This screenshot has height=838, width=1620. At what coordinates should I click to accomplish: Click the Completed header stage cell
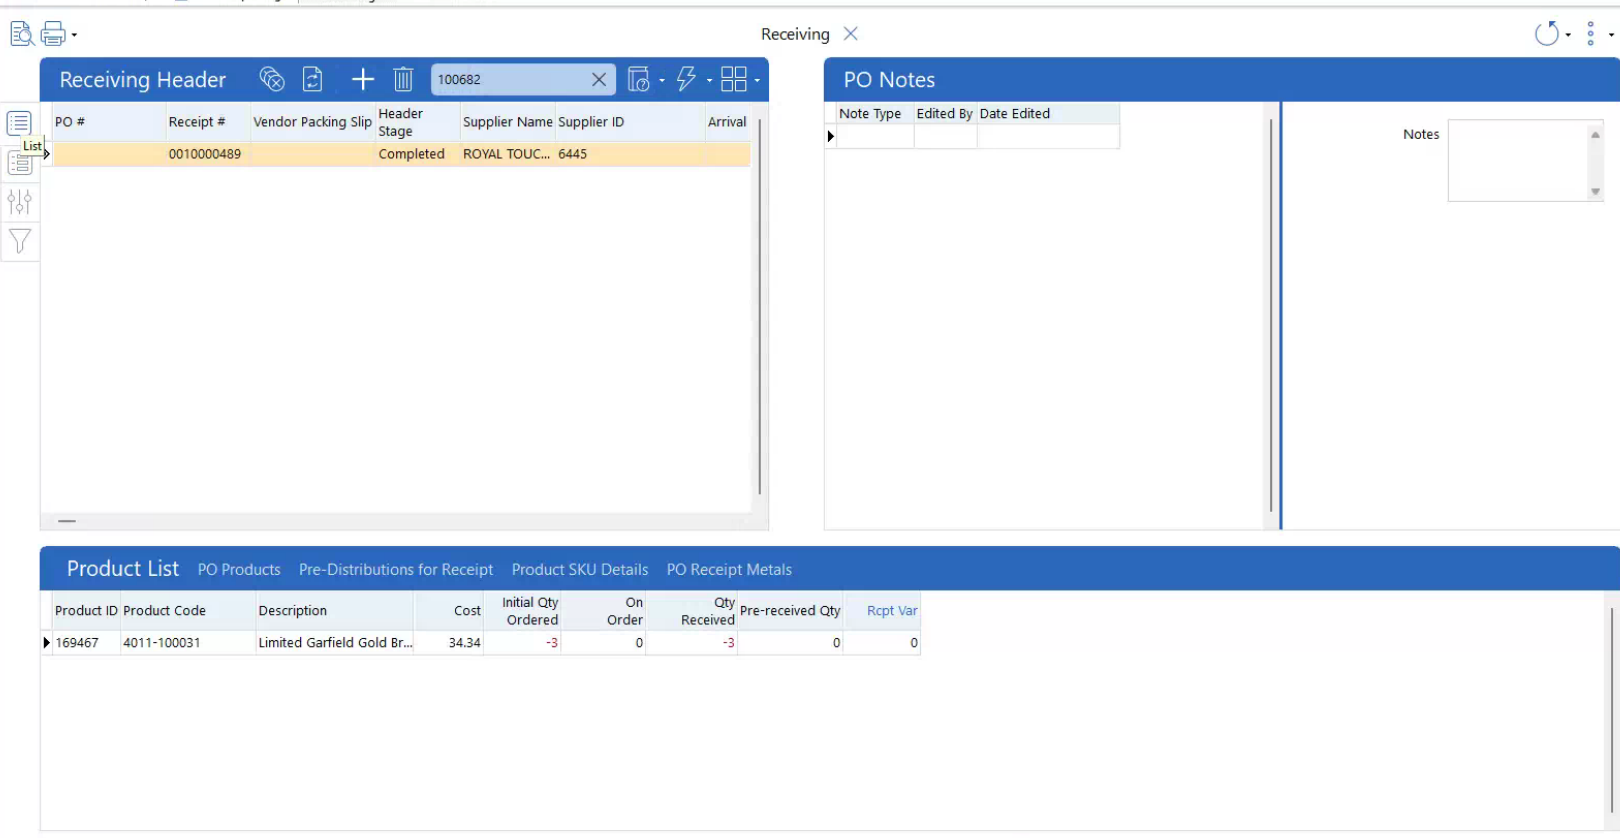(x=417, y=154)
